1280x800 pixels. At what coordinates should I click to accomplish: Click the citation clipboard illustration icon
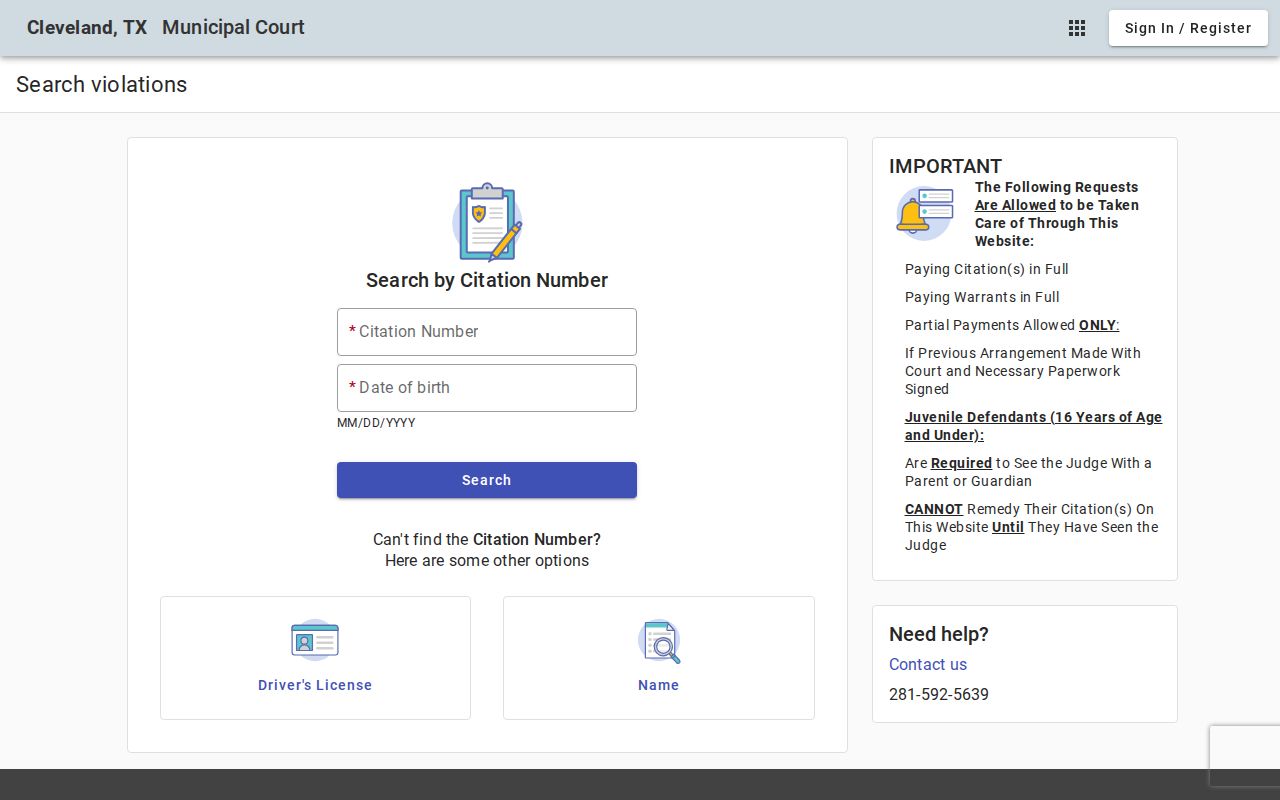pyautogui.click(x=487, y=222)
